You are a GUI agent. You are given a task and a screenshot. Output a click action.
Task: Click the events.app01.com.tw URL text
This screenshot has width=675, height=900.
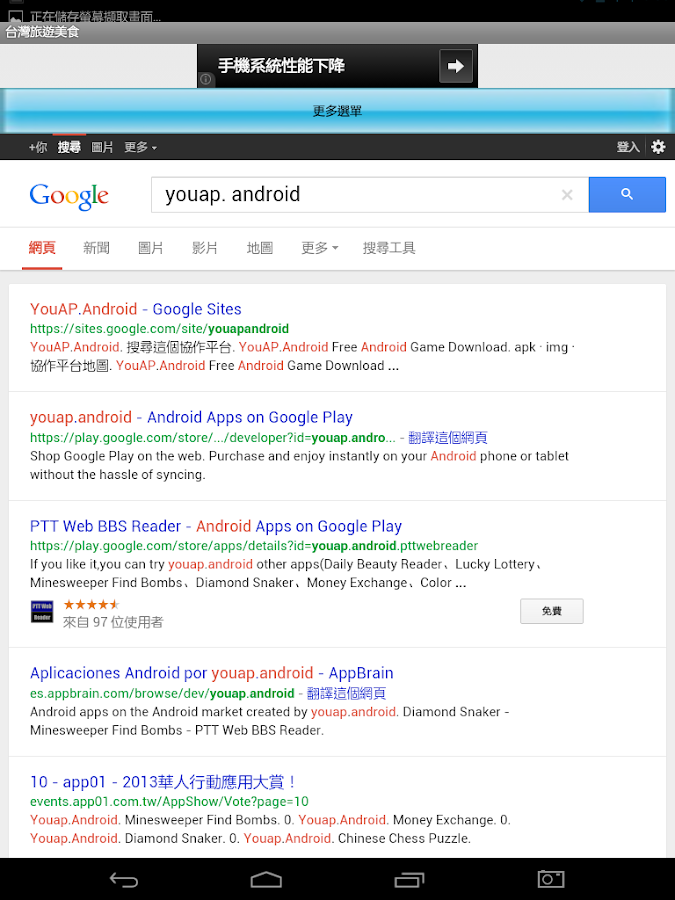coord(169,801)
